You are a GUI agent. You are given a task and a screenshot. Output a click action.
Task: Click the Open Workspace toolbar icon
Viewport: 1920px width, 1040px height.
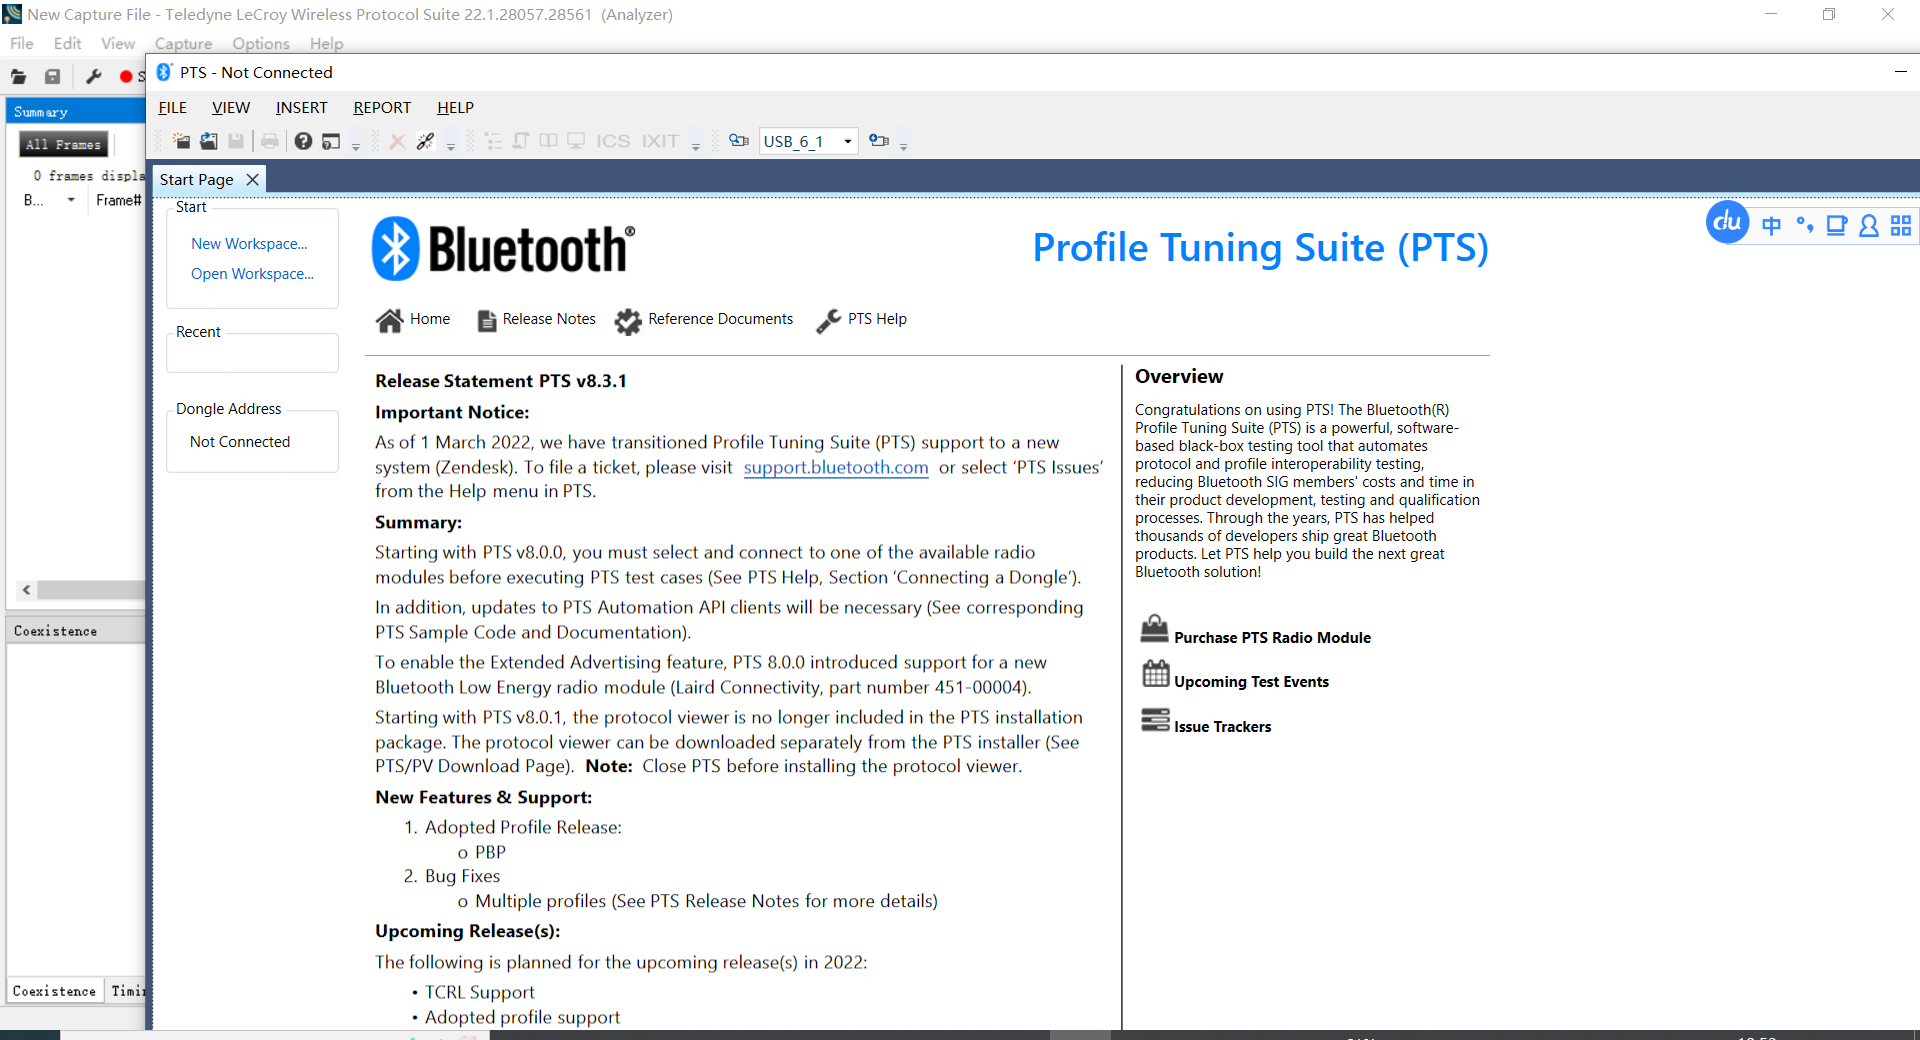[x=209, y=141]
